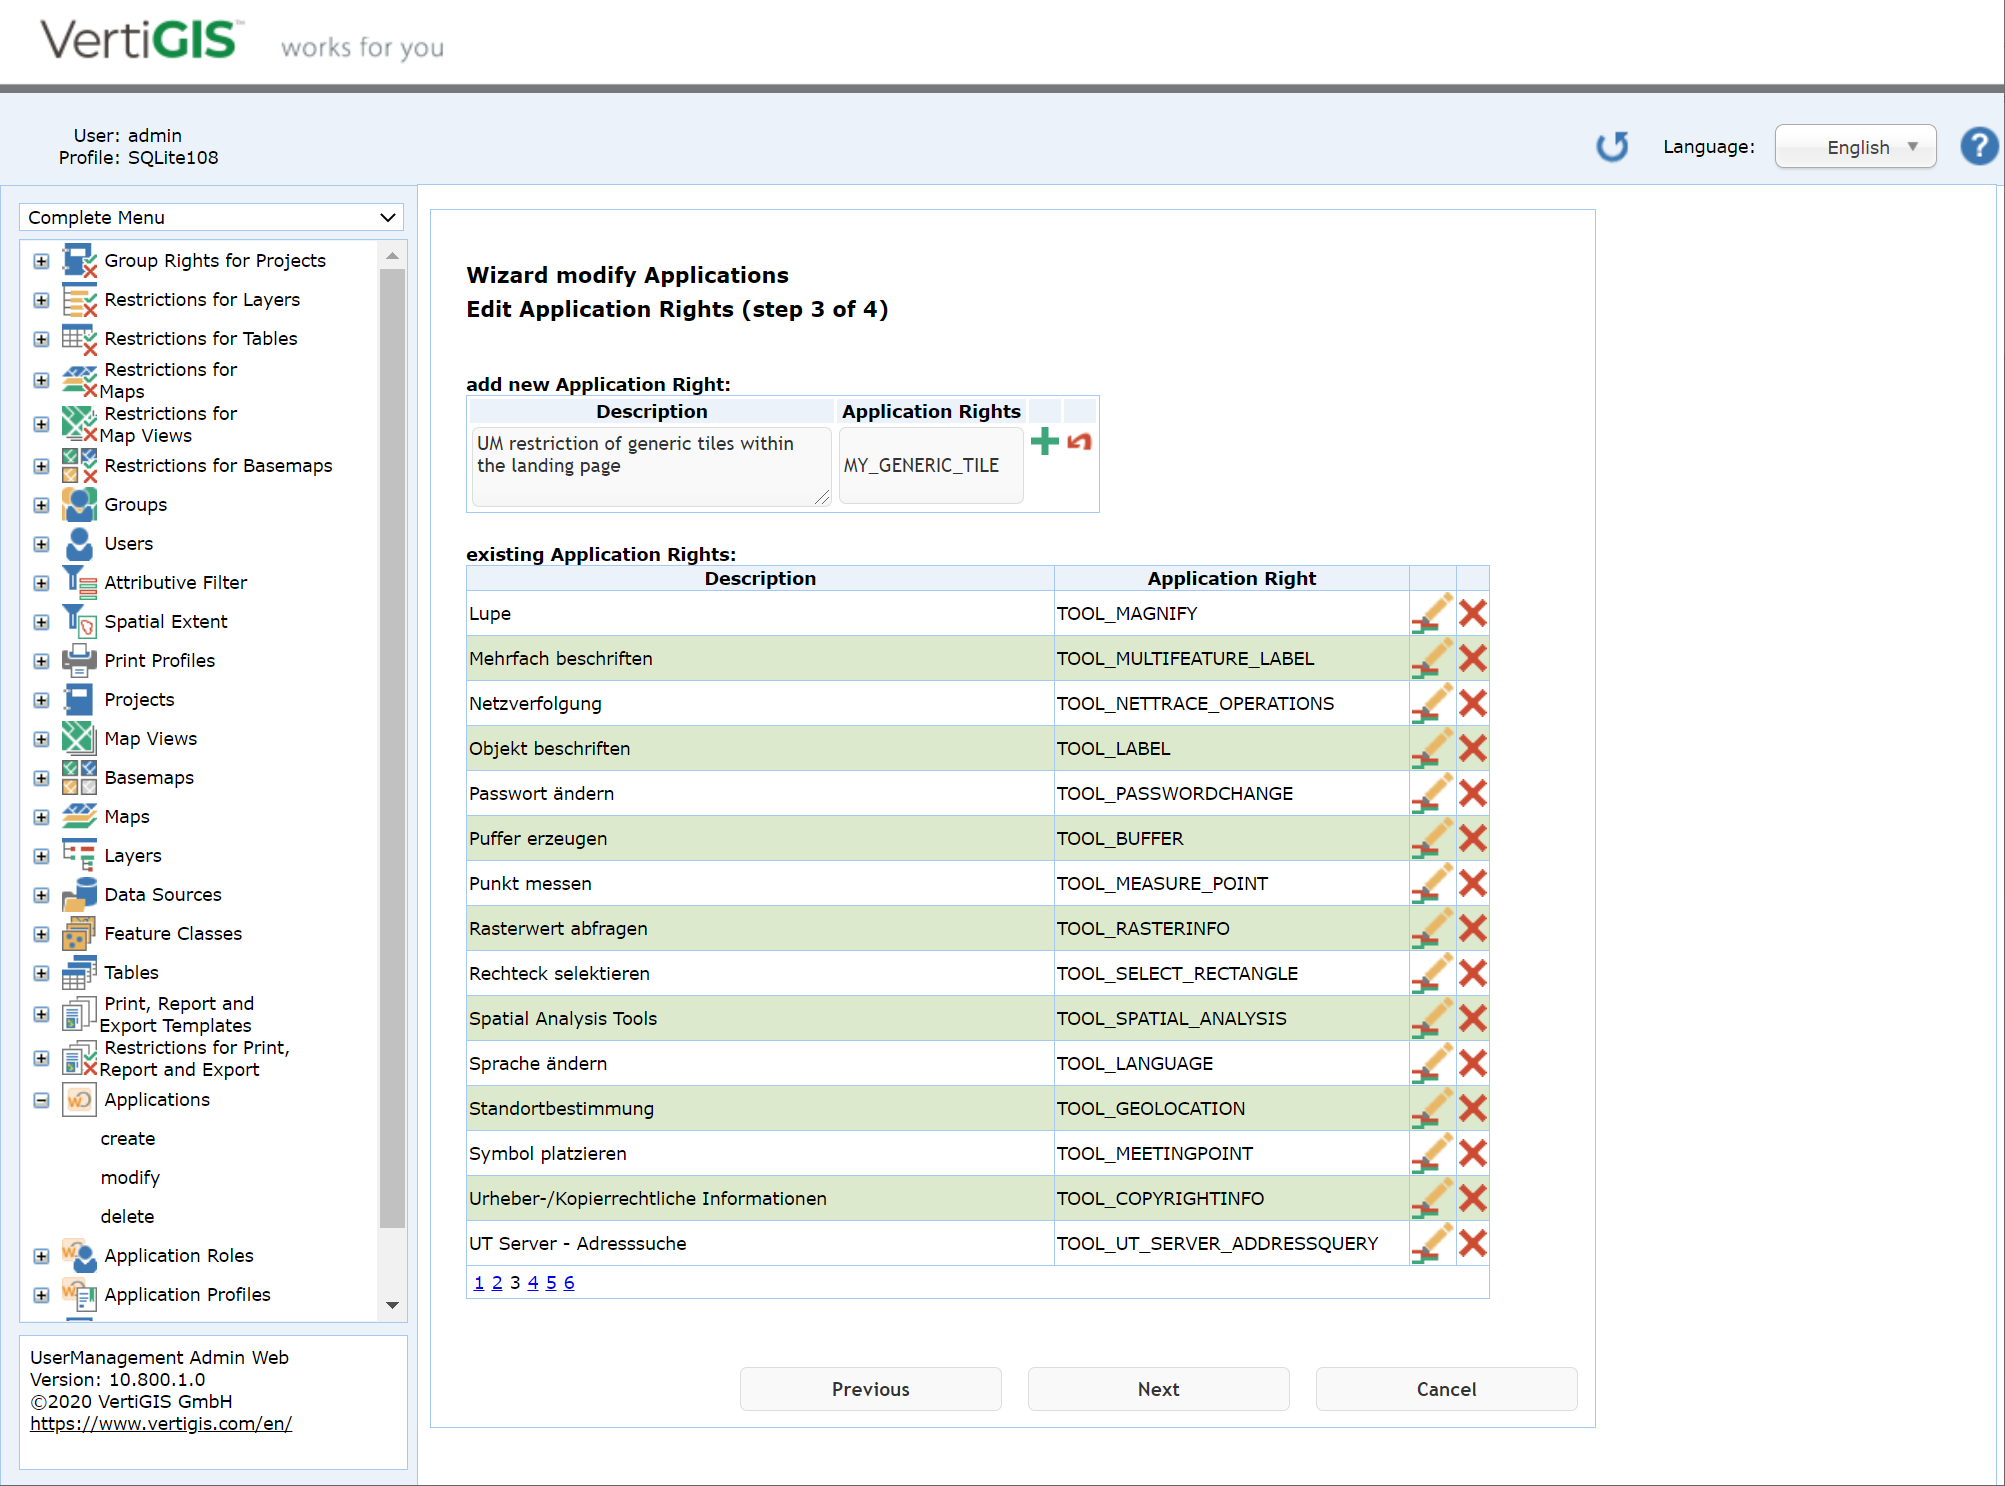Open the vertigis.com link
Screen dimensions: 2005x1486
(161, 1423)
